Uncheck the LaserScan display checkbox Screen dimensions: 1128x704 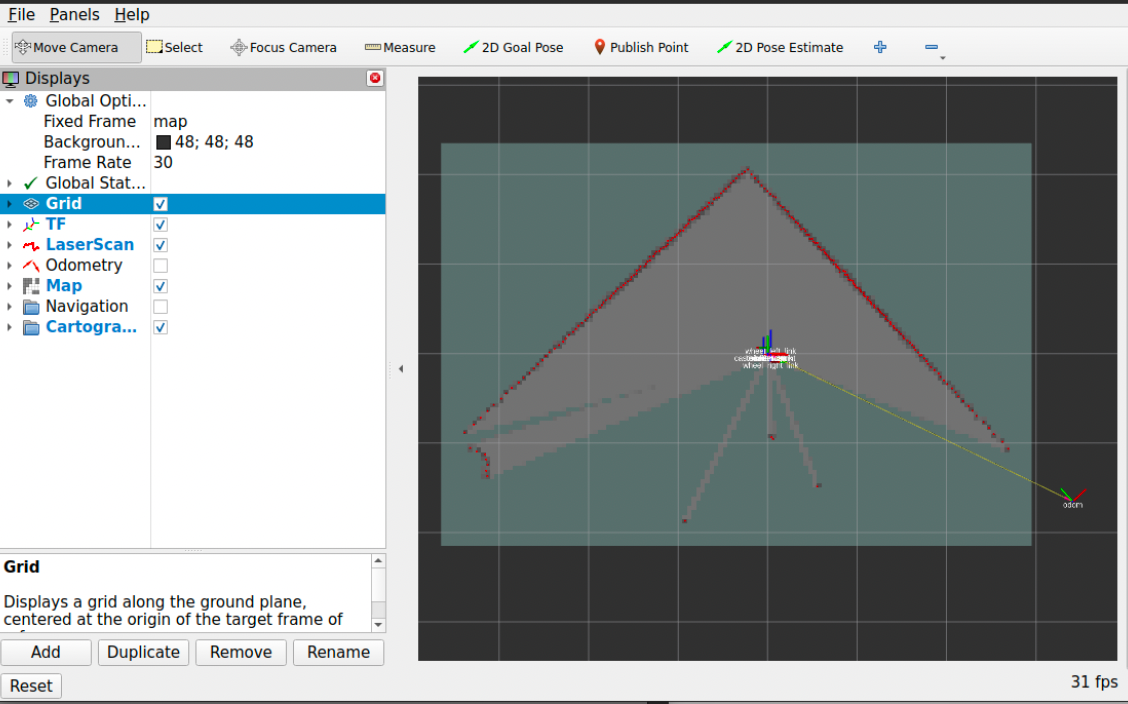pos(160,245)
